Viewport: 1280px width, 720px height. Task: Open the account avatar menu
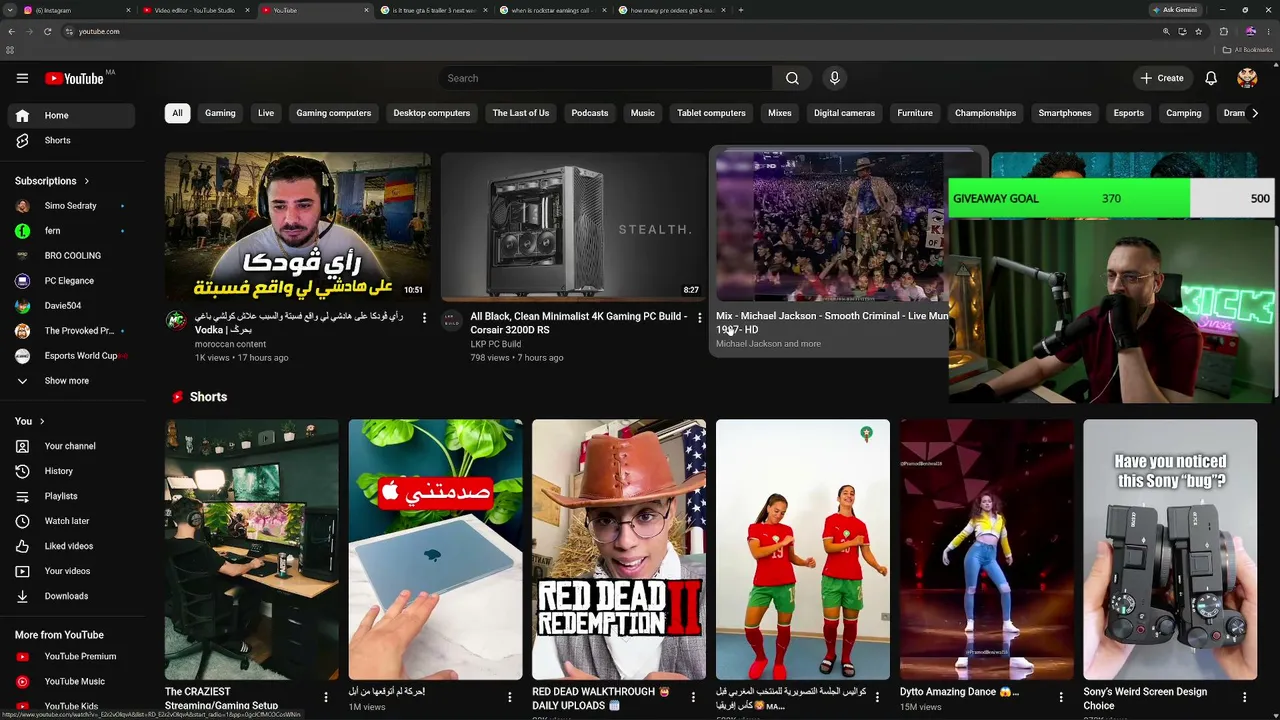pyautogui.click(x=1247, y=78)
